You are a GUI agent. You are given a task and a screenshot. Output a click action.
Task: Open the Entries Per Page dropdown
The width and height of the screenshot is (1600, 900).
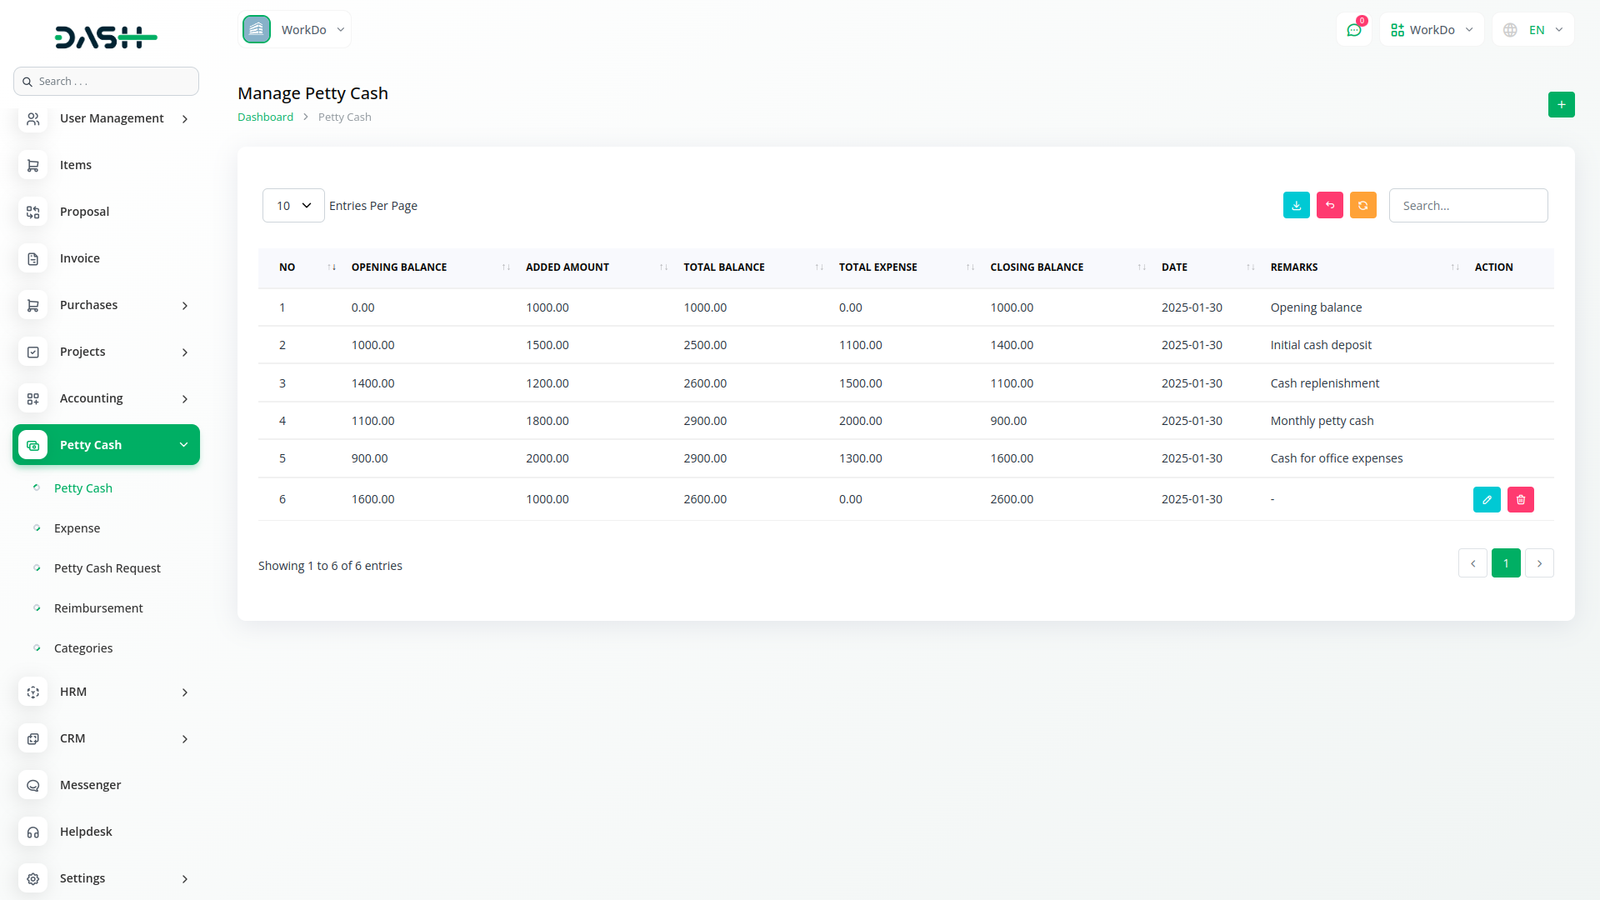pyautogui.click(x=293, y=205)
